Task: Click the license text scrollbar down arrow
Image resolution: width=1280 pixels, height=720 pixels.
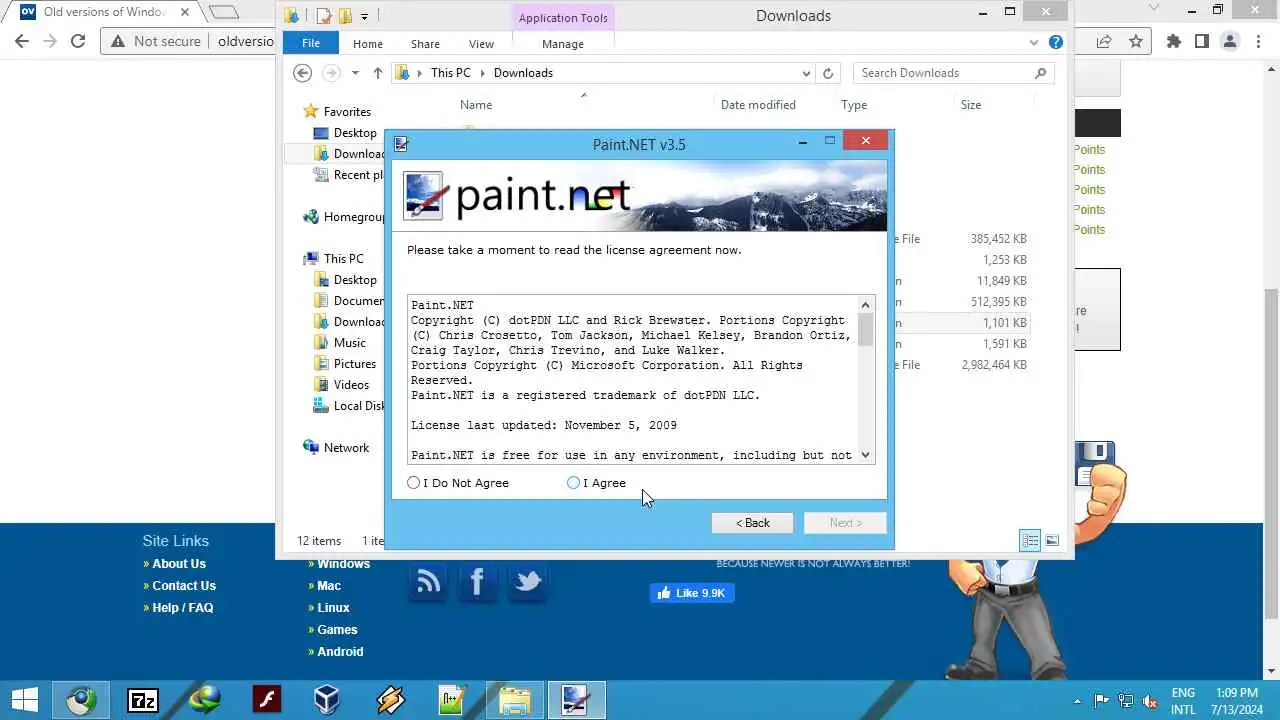Action: coord(865,455)
